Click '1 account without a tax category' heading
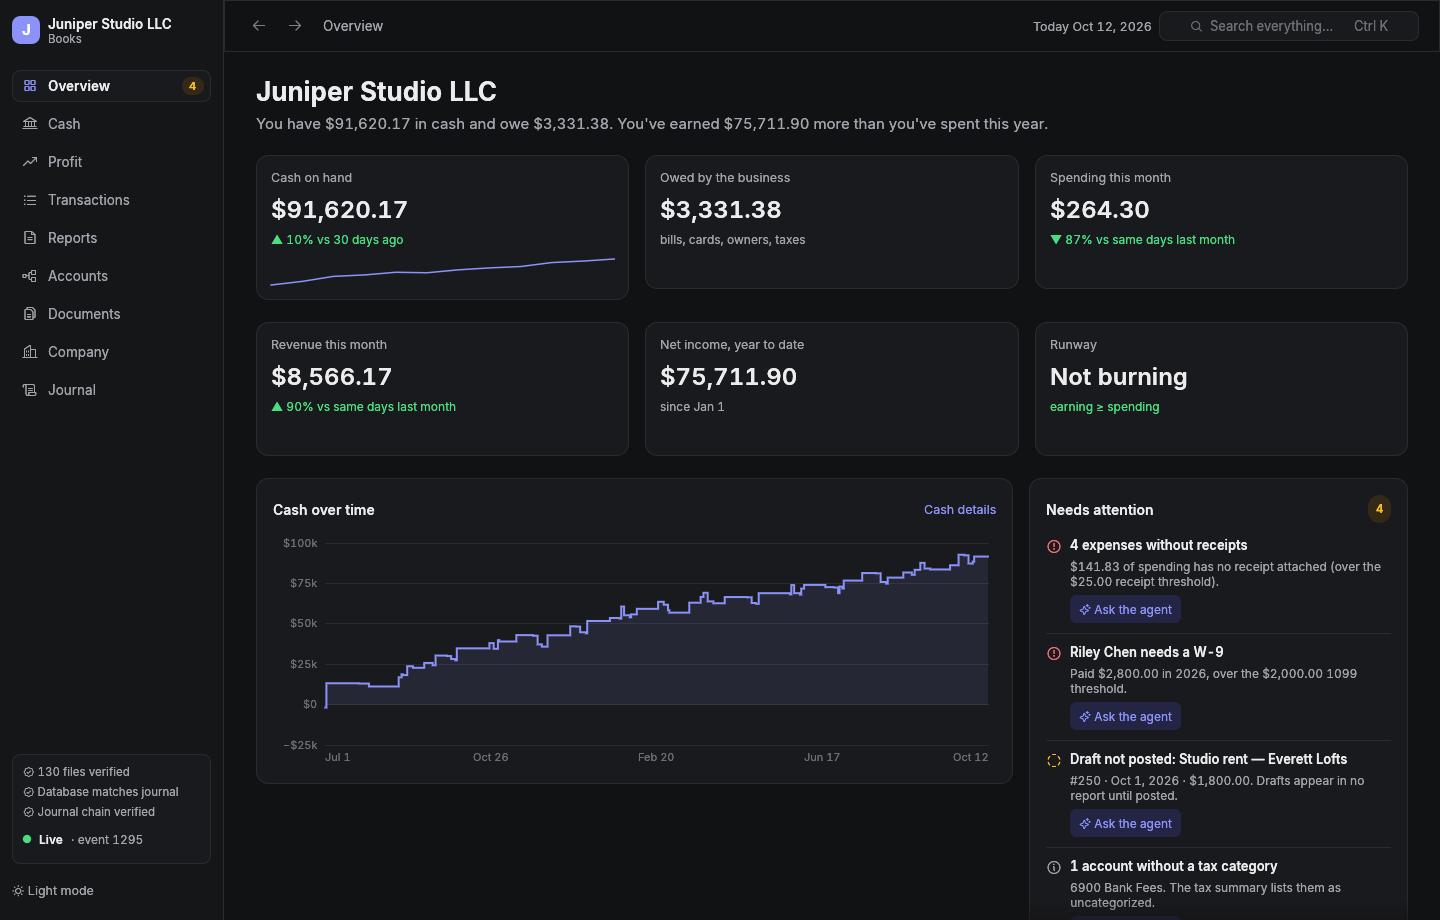Screen dimensions: 1440x920 [x=1173, y=866]
